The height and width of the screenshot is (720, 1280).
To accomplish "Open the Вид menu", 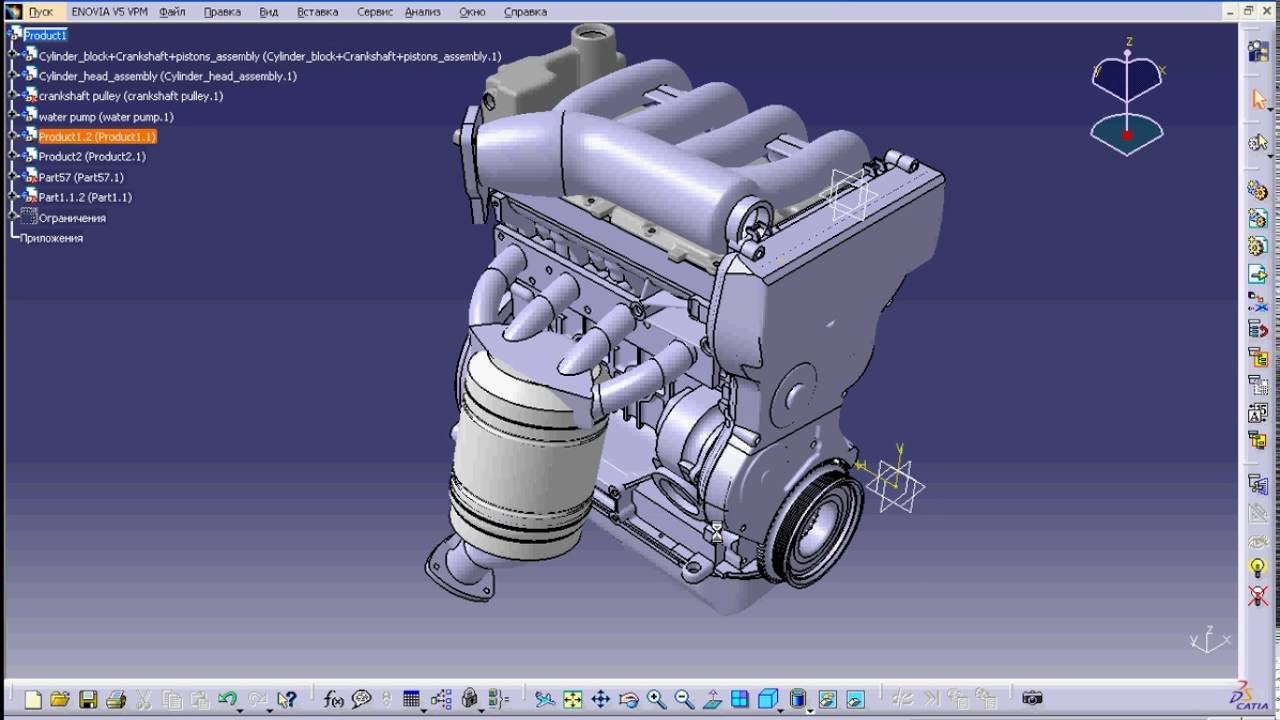I will pyautogui.click(x=267, y=12).
